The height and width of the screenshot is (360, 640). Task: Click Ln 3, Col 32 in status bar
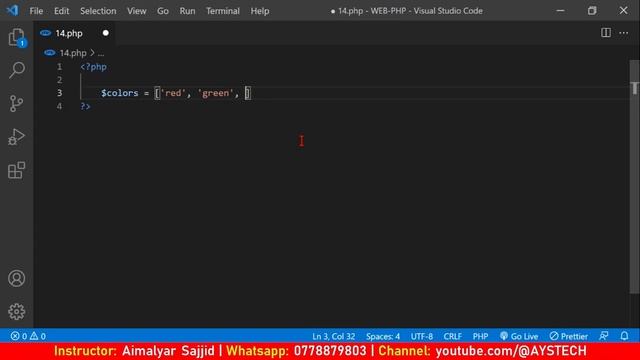point(333,336)
